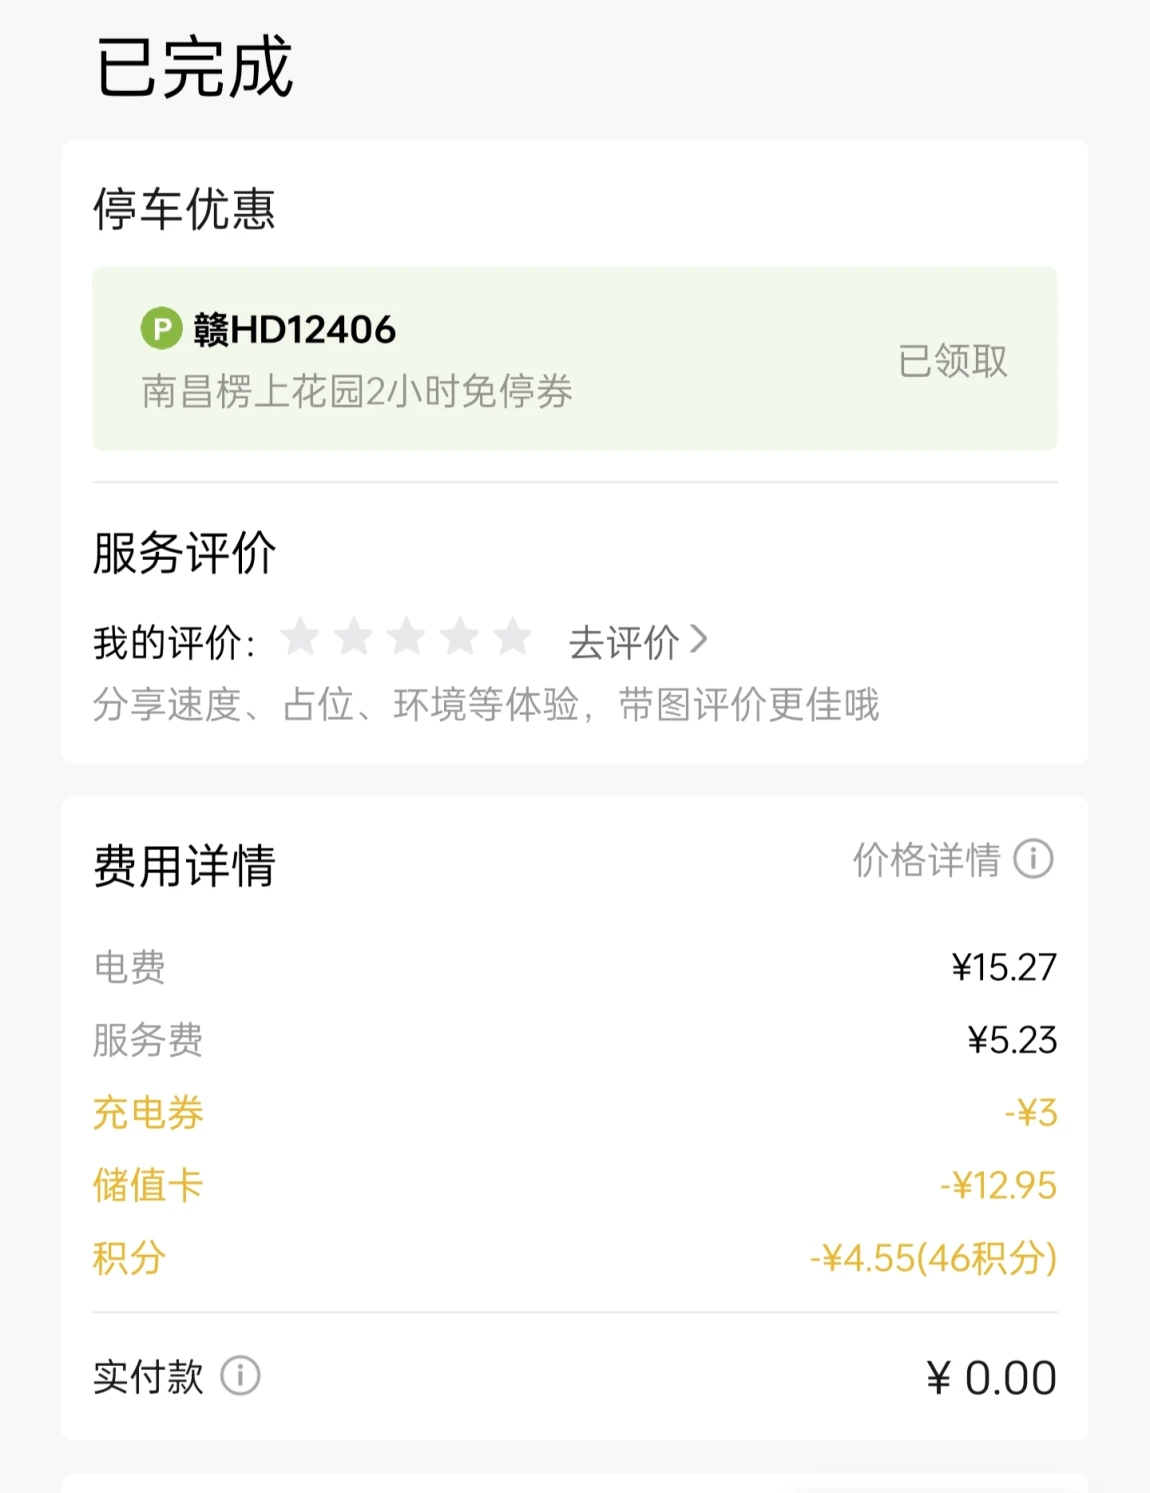The width and height of the screenshot is (1150, 1493).
Task: Give a three-star rating
Action: point(407,637)
